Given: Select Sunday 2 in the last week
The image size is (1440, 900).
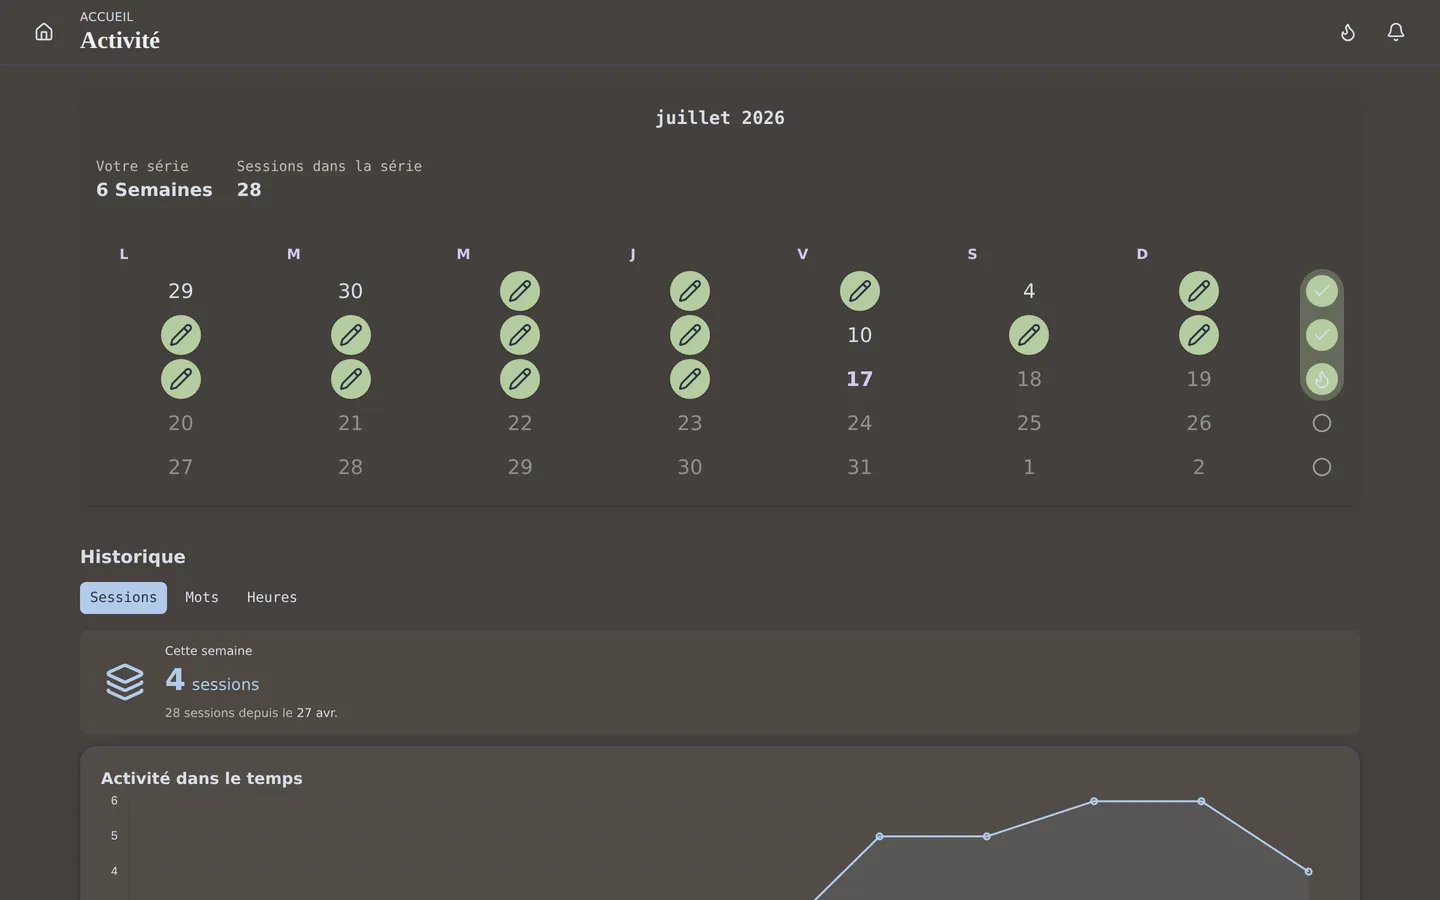Looking at the screenshot, I should tap(1199, 467).
